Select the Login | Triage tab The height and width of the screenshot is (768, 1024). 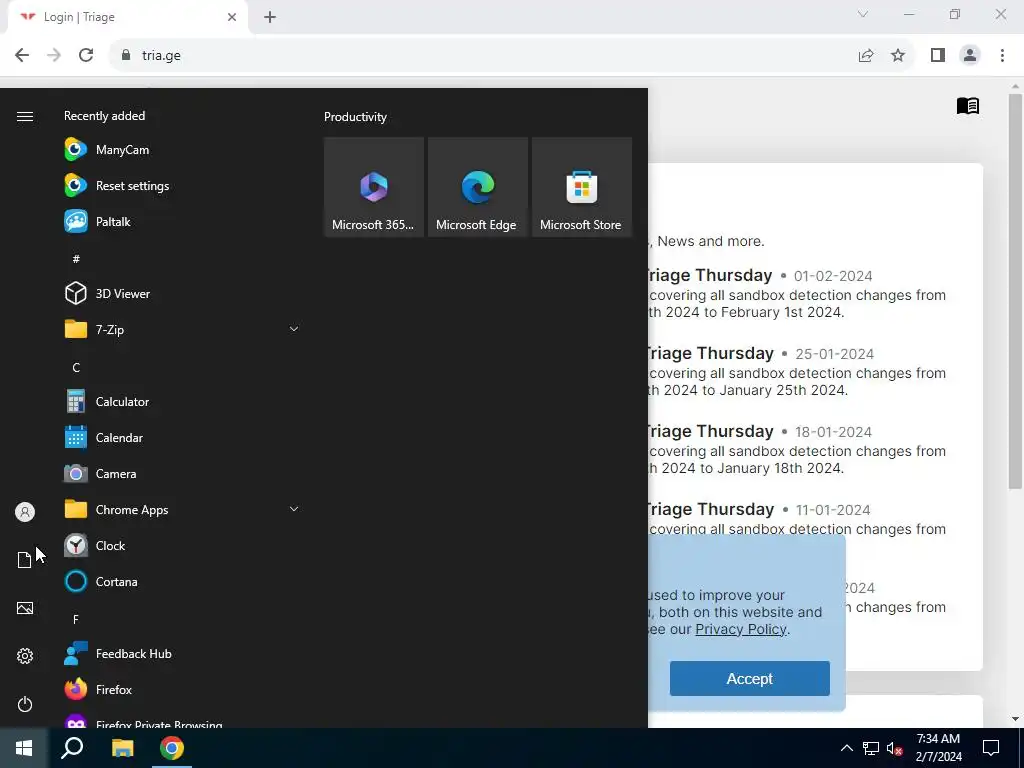(127, 17)
